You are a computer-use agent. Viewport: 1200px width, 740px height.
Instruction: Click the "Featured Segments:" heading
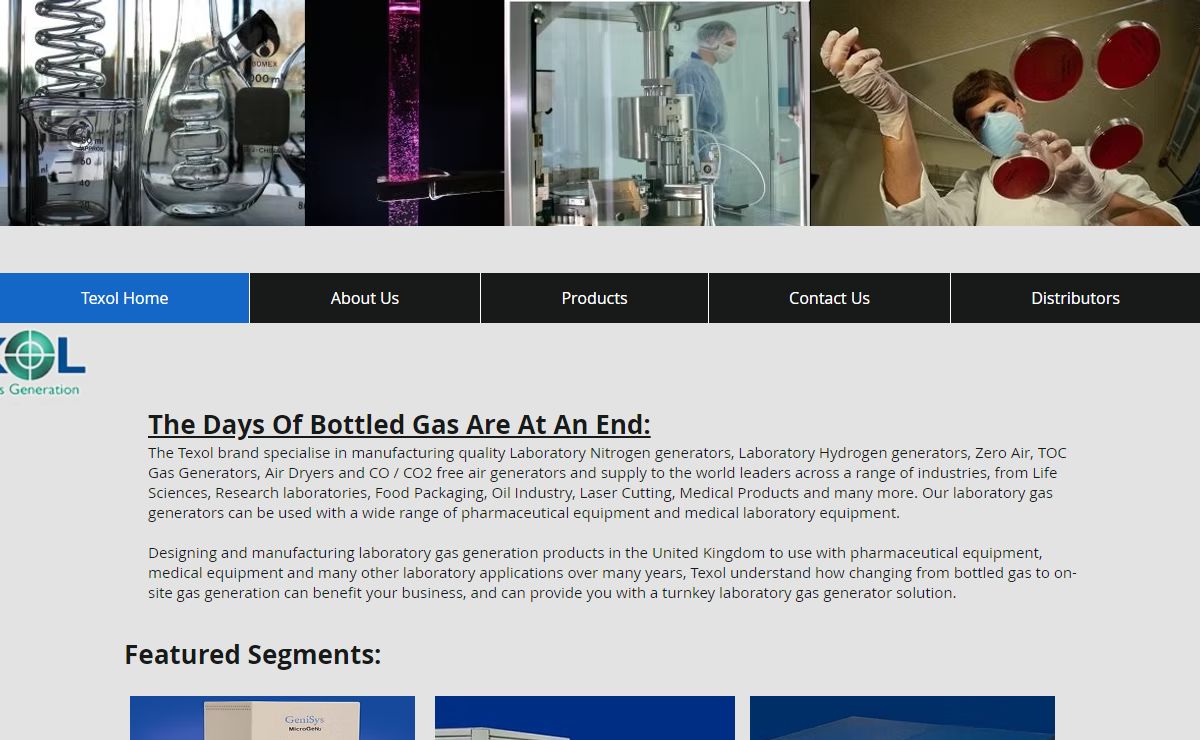pyautogui.click(x=252, y=654)
